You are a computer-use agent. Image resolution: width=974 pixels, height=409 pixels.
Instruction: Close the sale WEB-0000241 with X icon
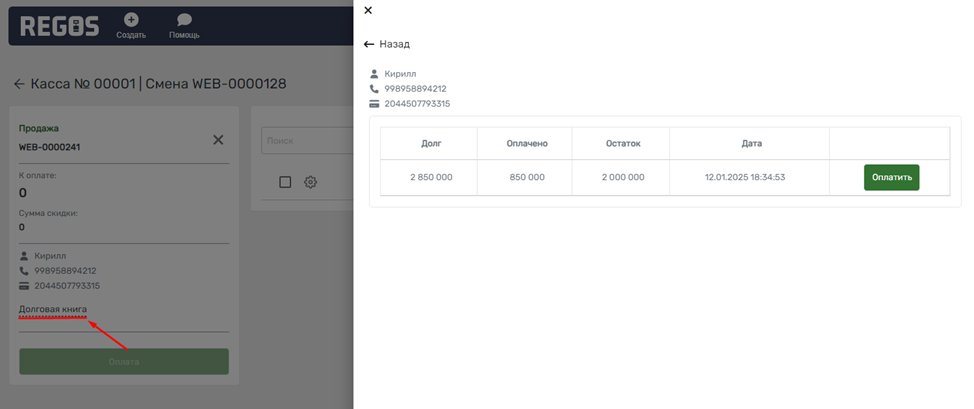(x=218, y=140)
